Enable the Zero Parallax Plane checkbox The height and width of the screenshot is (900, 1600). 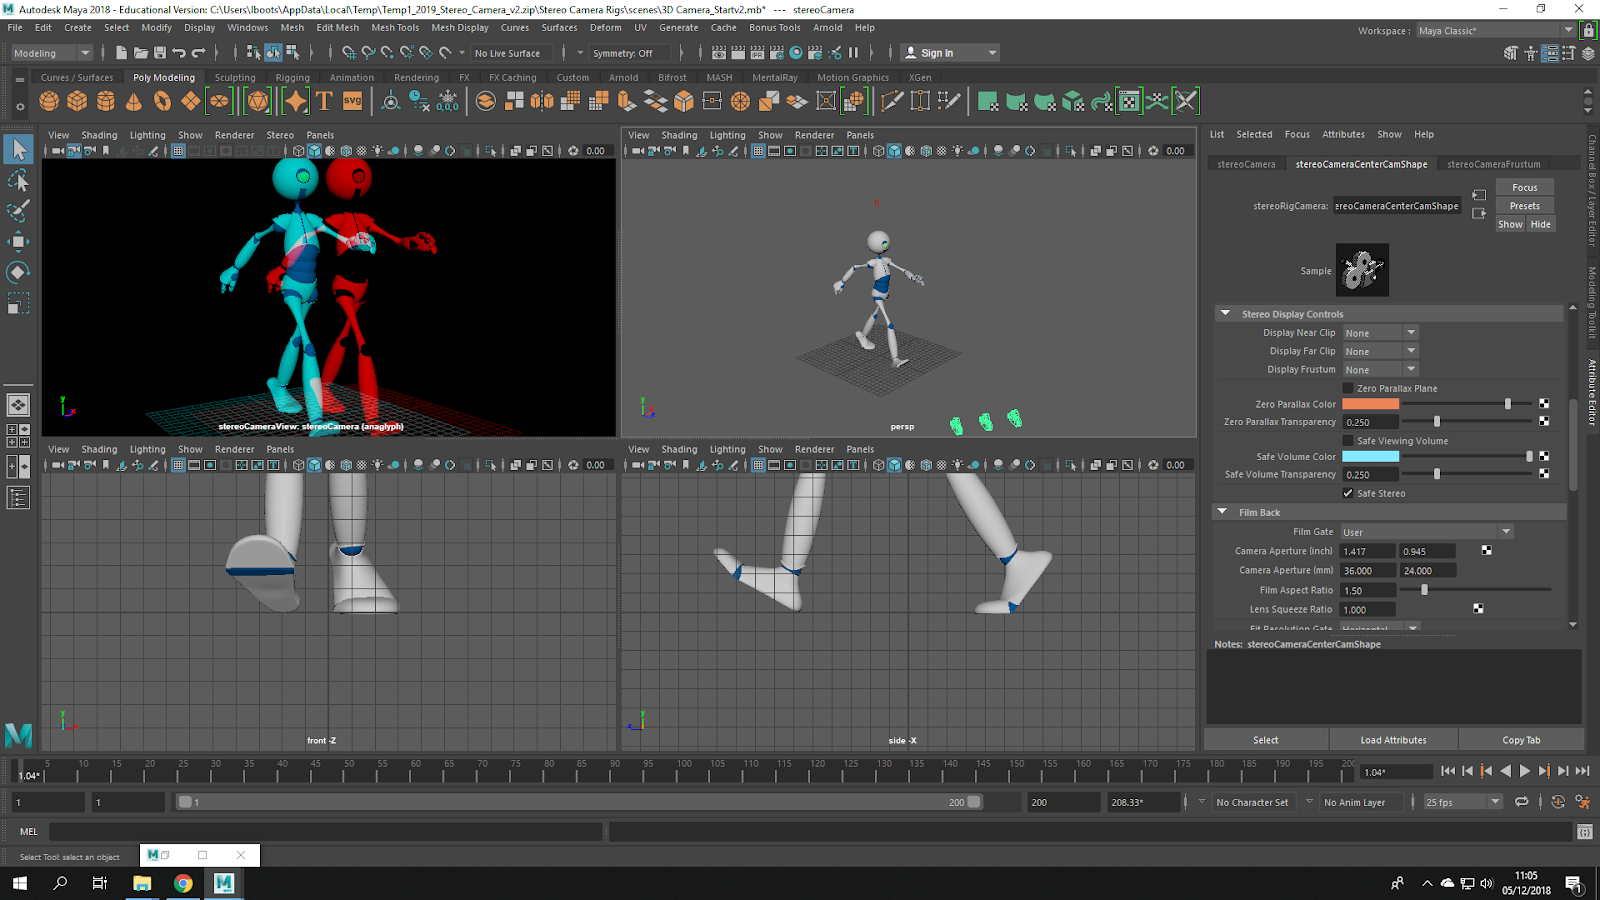[1348, 388]
